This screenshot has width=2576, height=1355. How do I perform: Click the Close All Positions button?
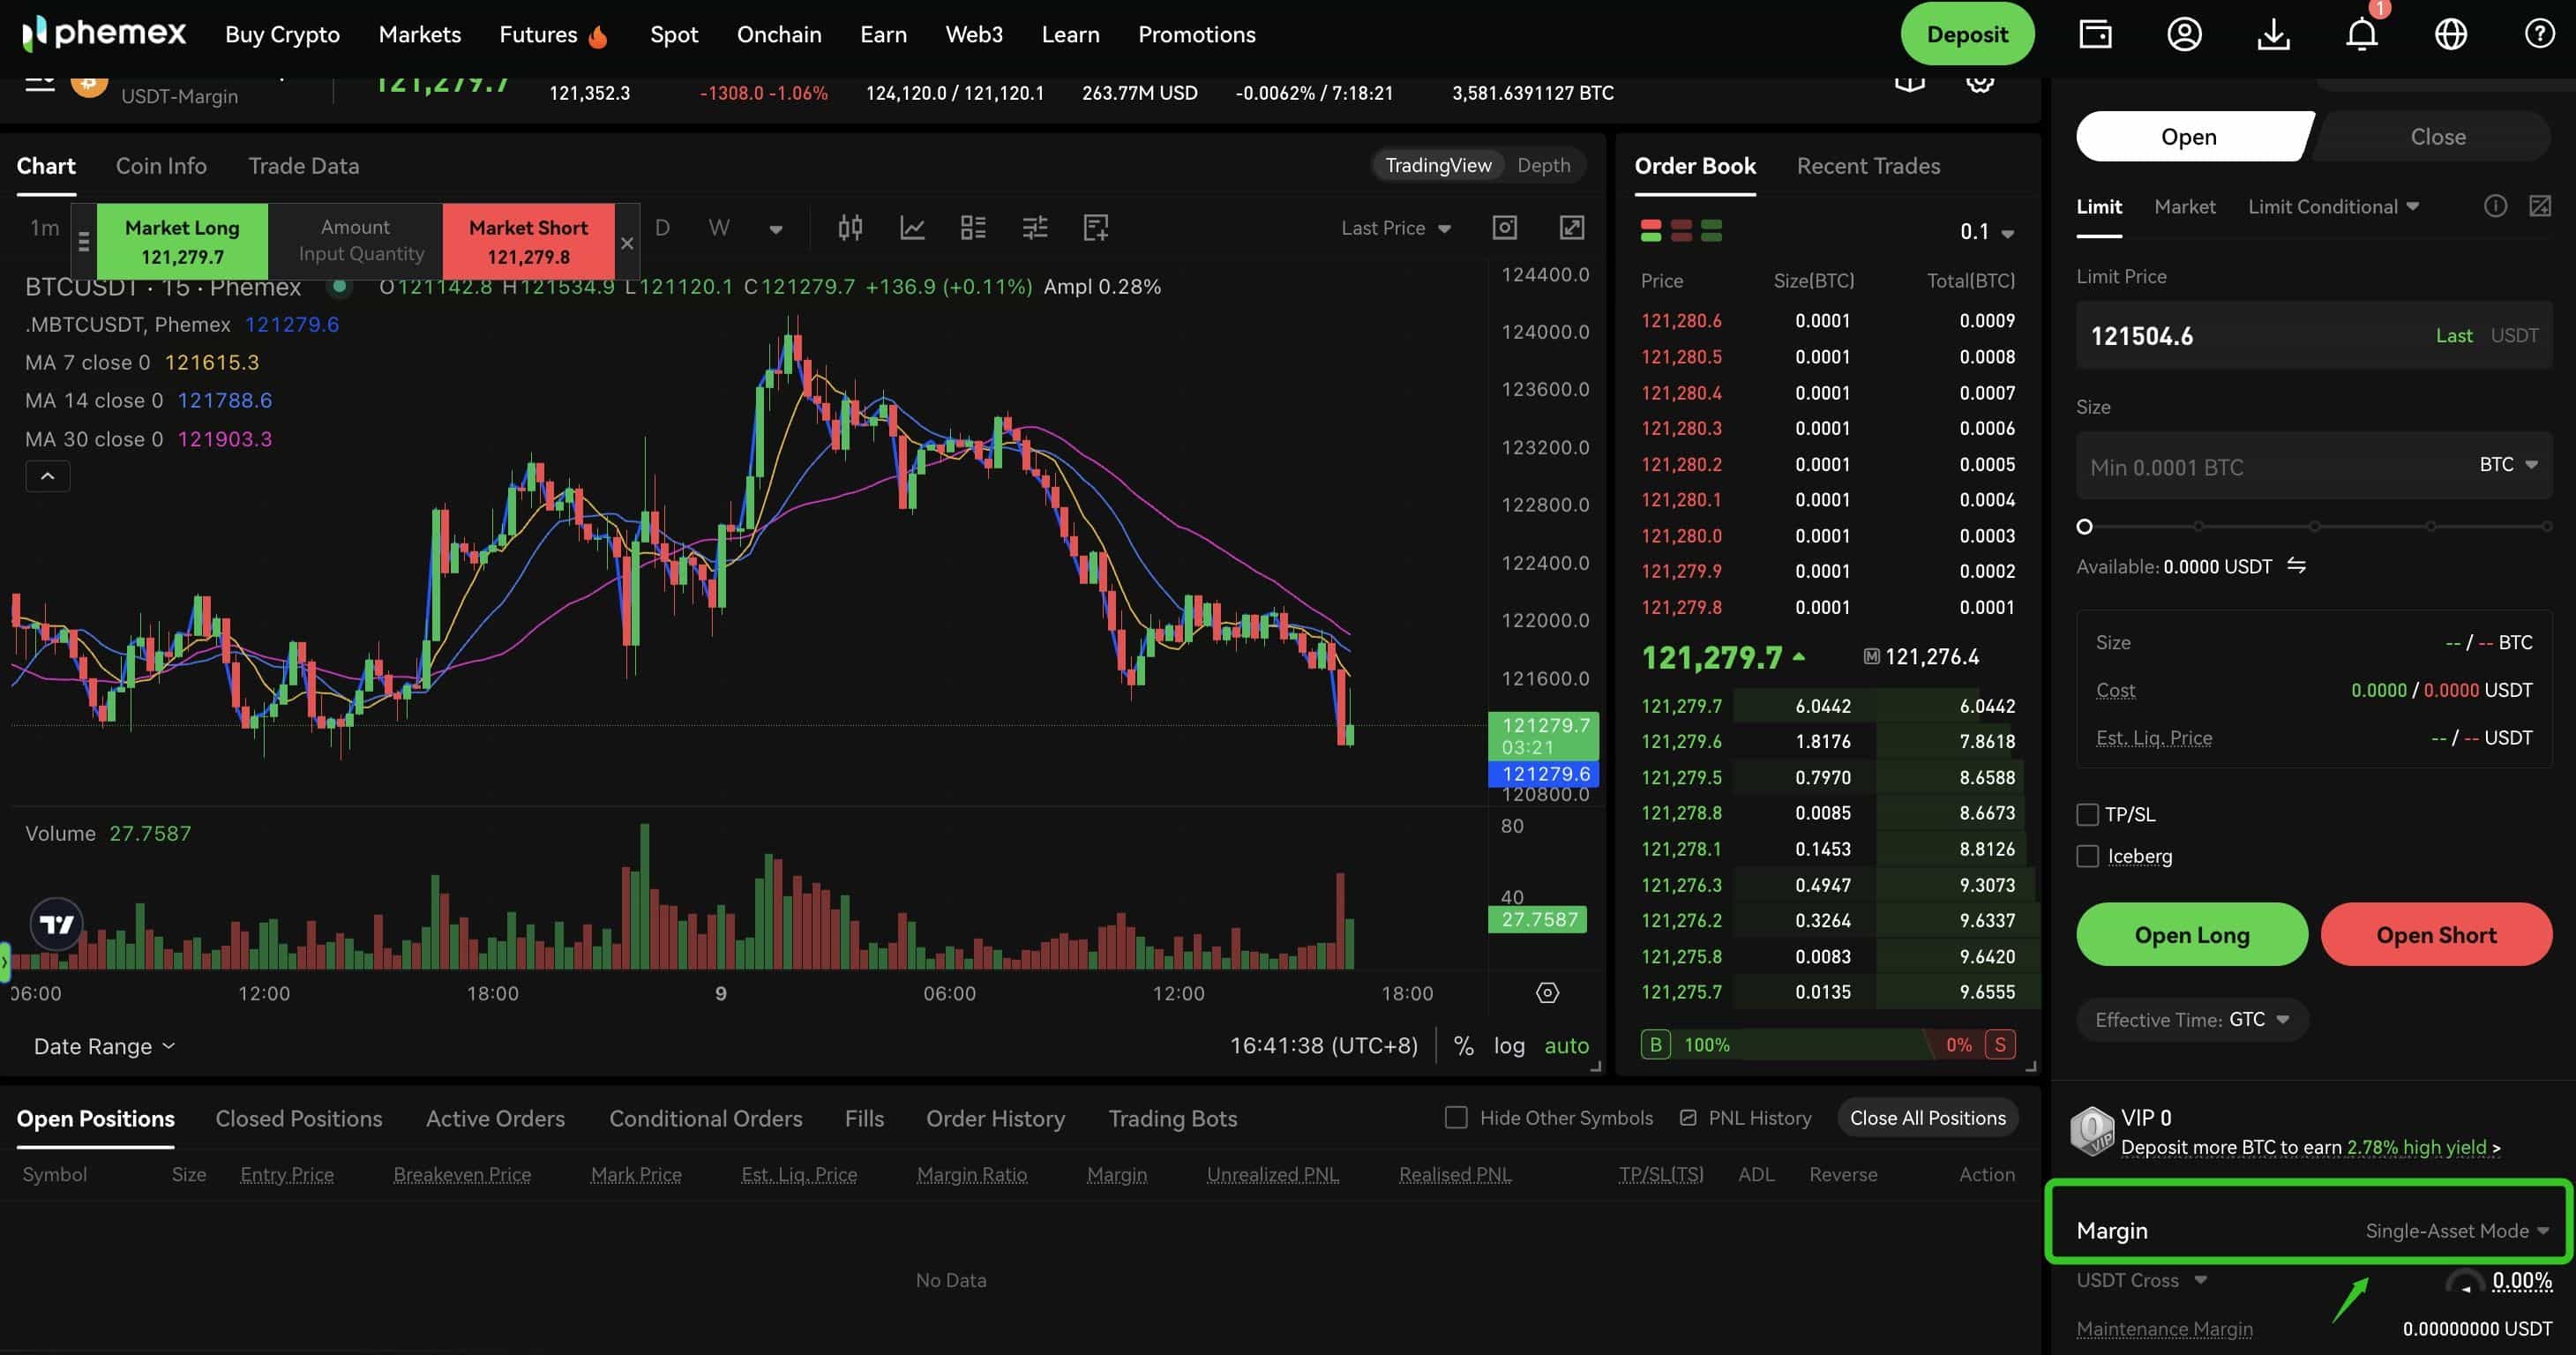(x=1927, y=1117)
